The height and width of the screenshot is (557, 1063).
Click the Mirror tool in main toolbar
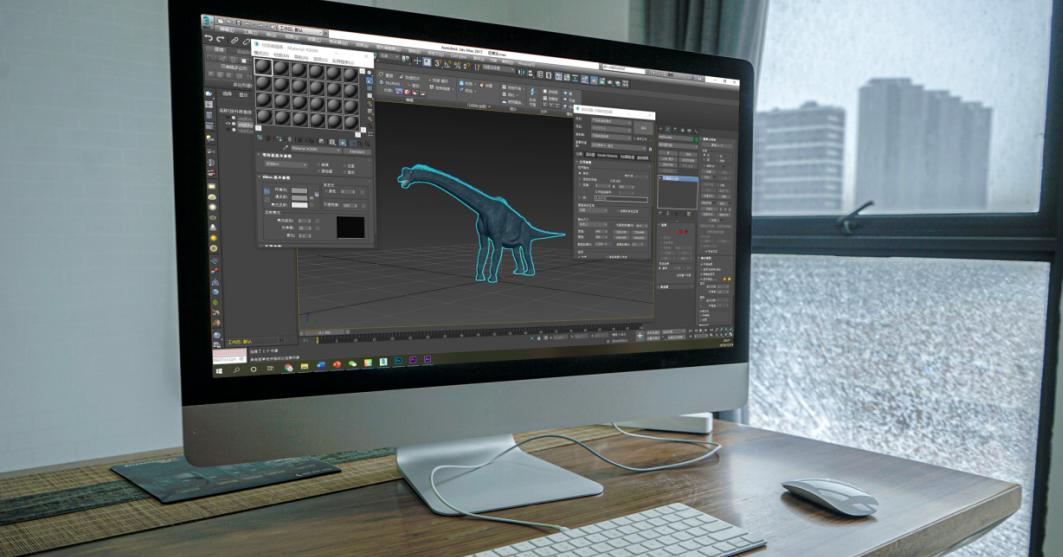click(521, 72)
